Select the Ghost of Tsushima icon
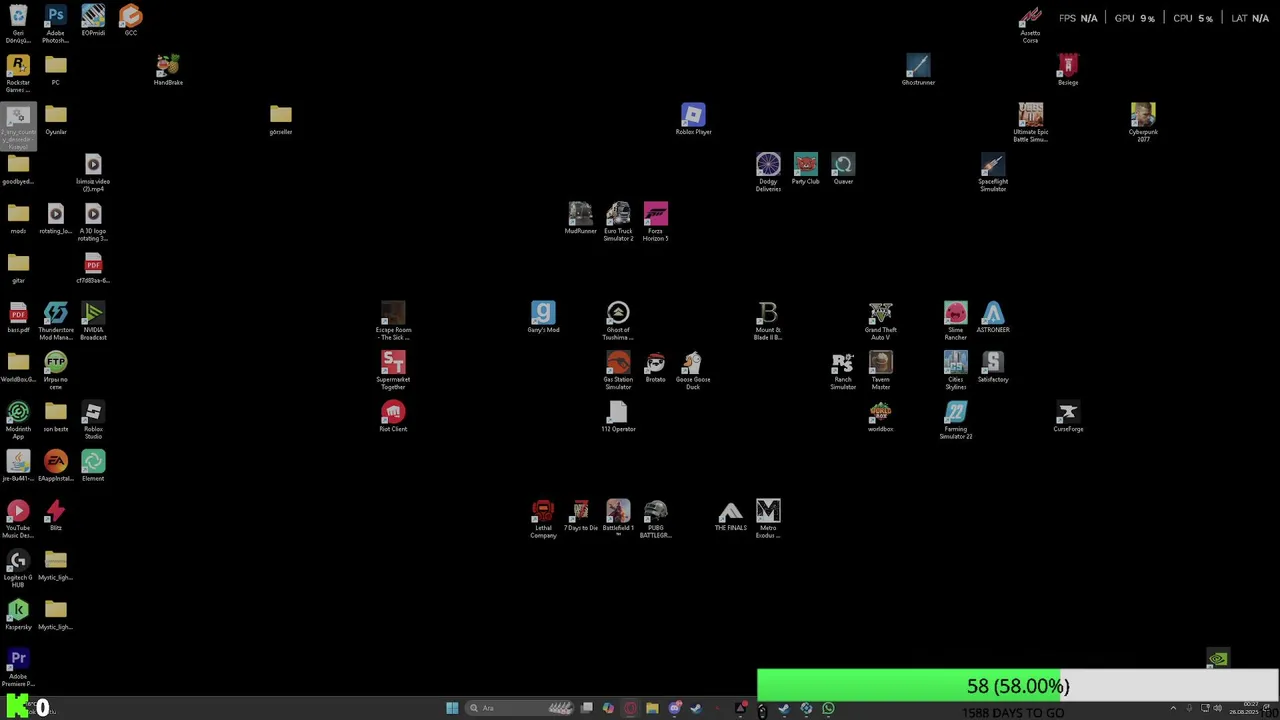This screenshot has height=720, width=1280. [618, 321]
